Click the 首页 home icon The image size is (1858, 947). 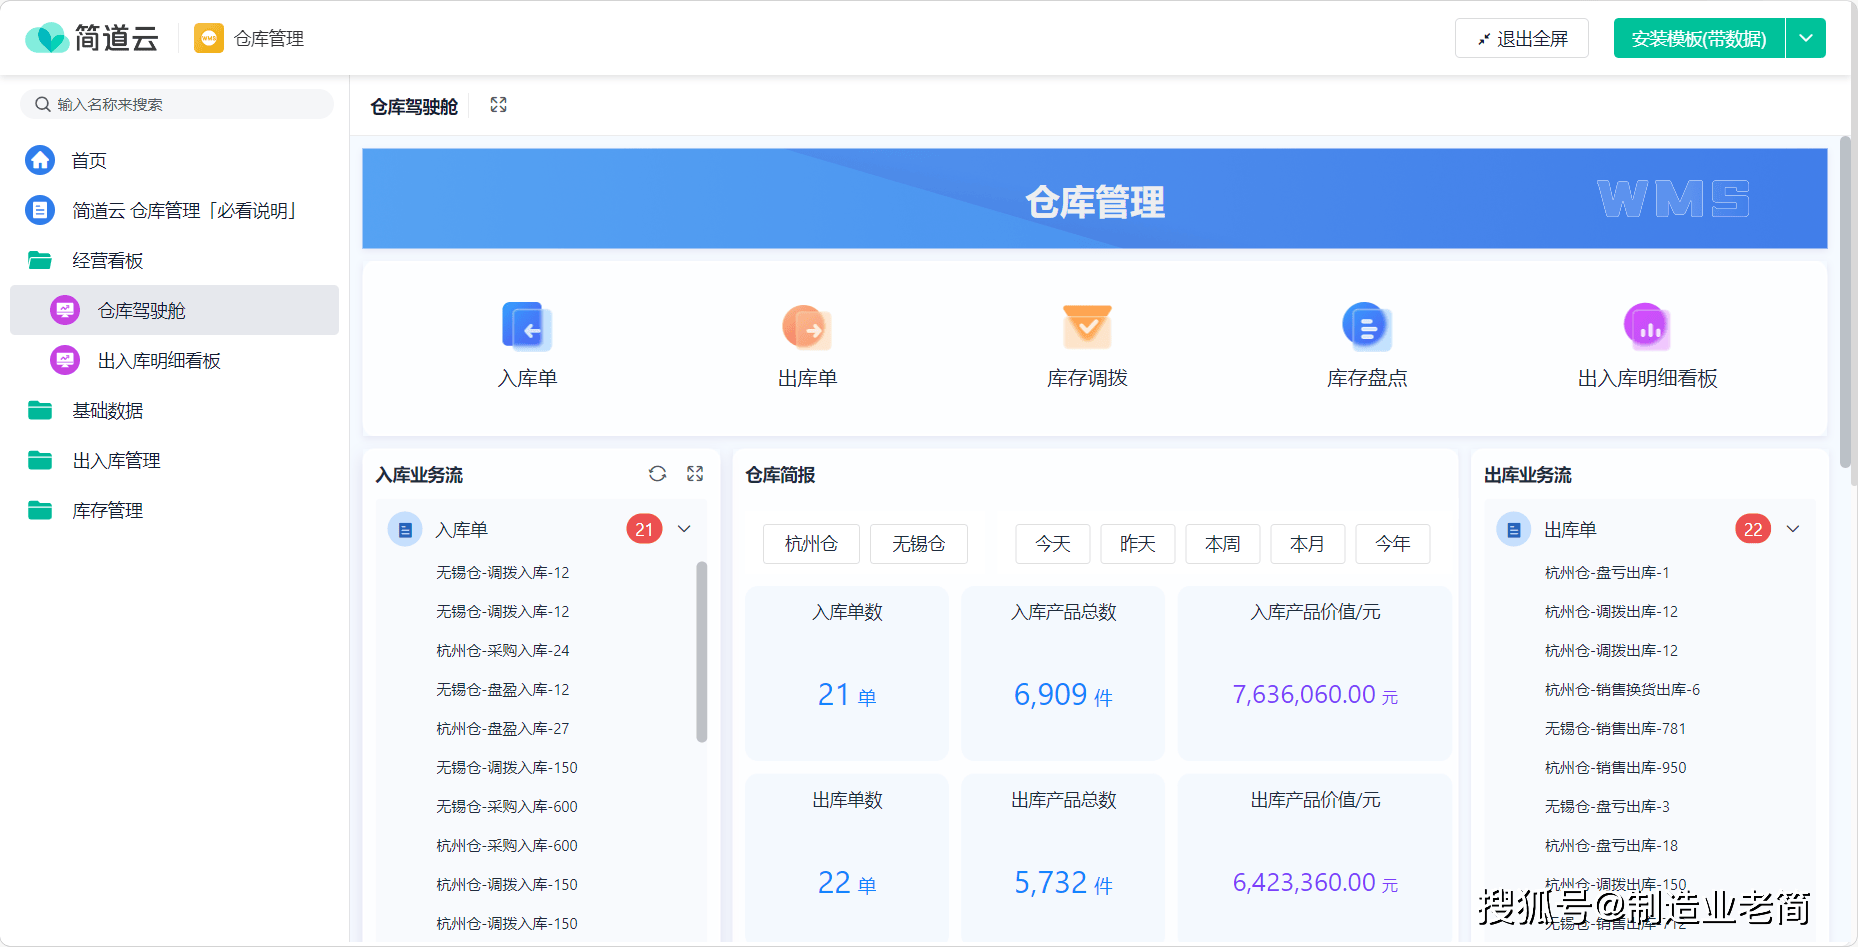point(40,160)
